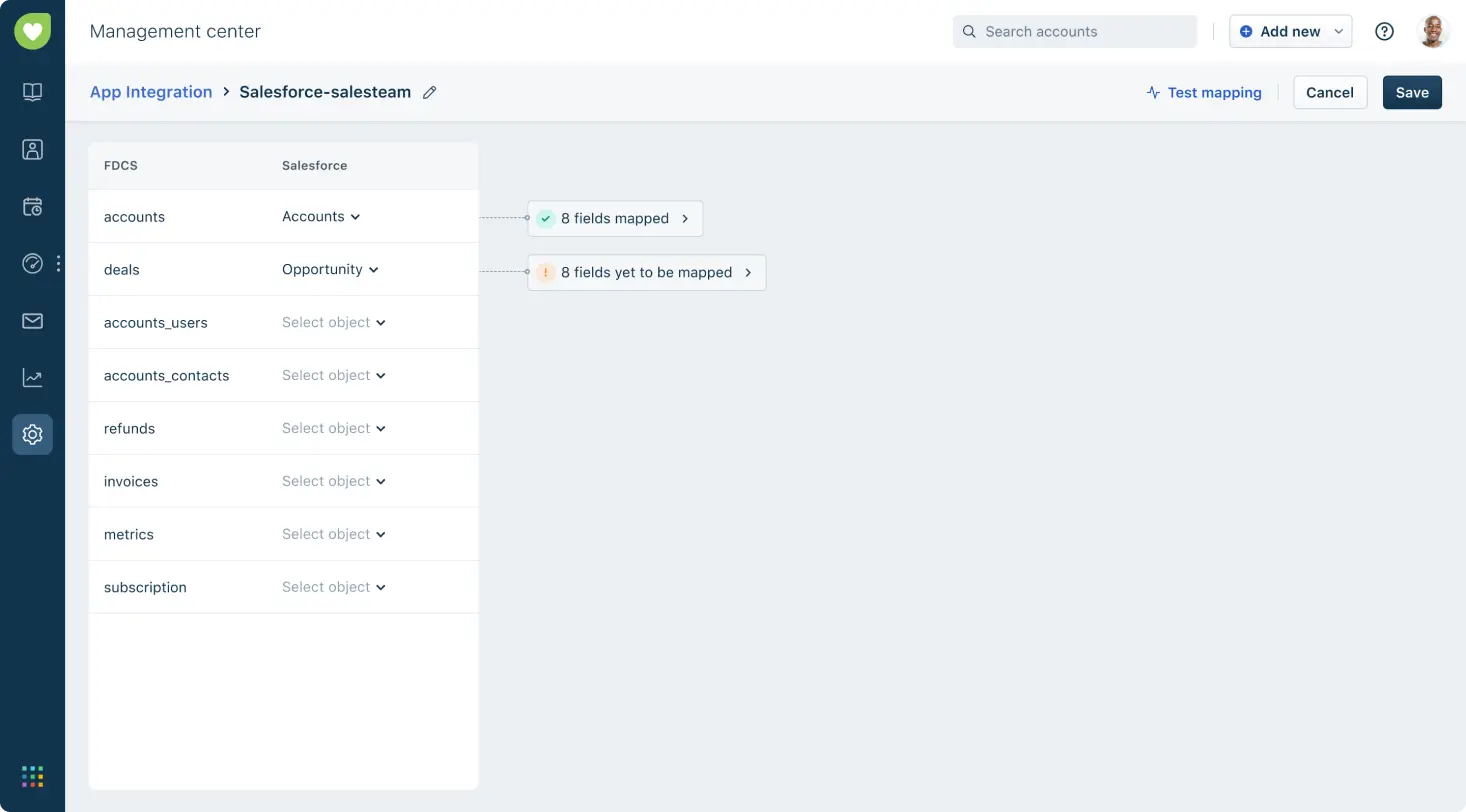The width and height of the screenshot is (1466, 812).
Task: Go back to App Integration breadcrumb
Action: (151, 92)
